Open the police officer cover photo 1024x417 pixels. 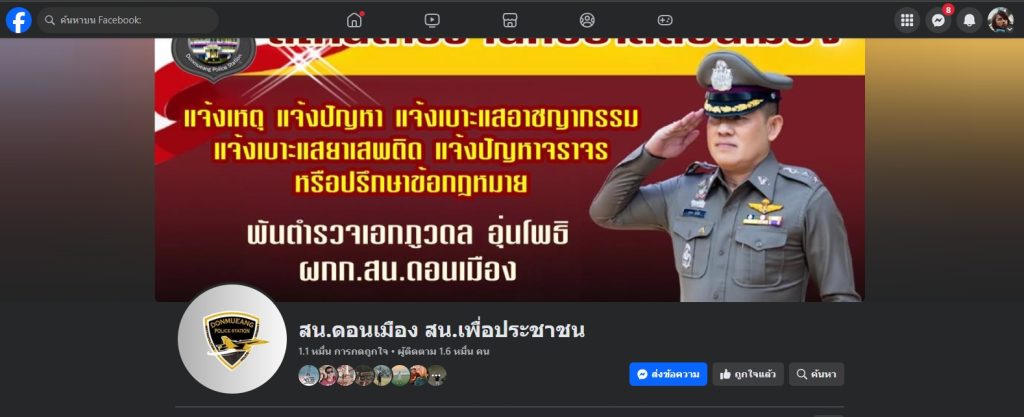pyautogui.click(x=509, y=170)
